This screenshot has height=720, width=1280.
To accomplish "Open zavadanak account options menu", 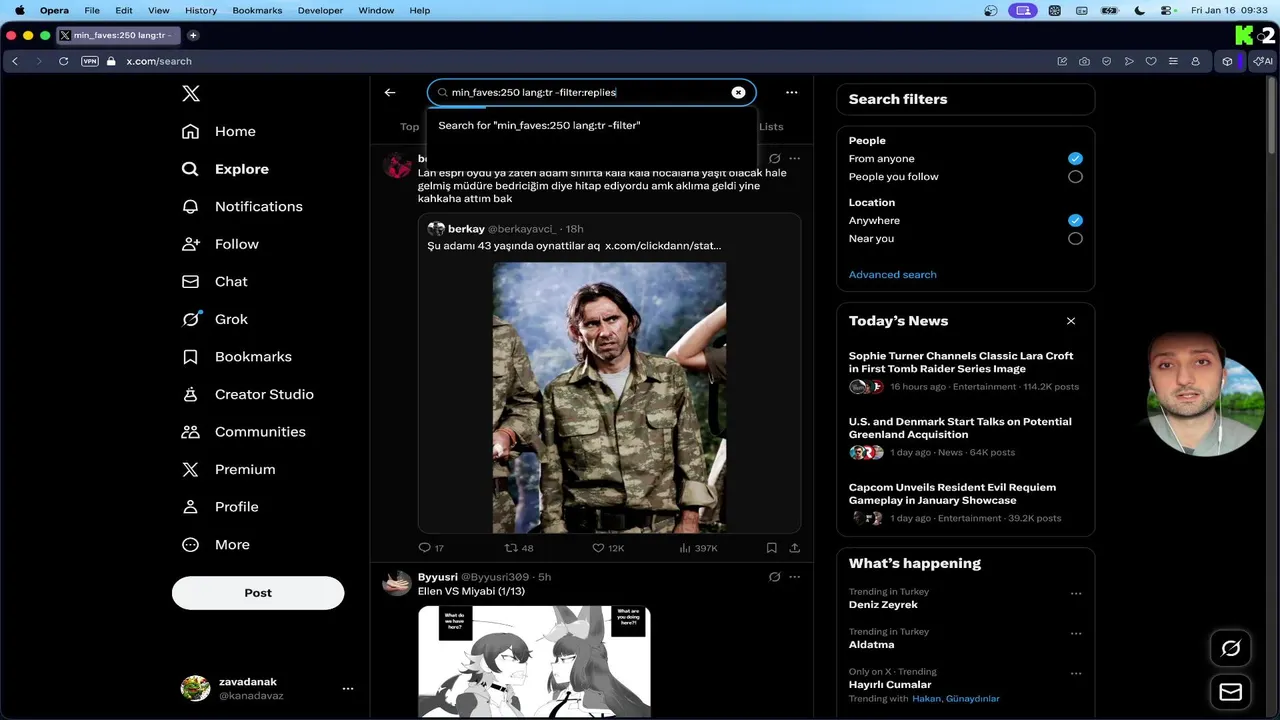I will 348,688.
